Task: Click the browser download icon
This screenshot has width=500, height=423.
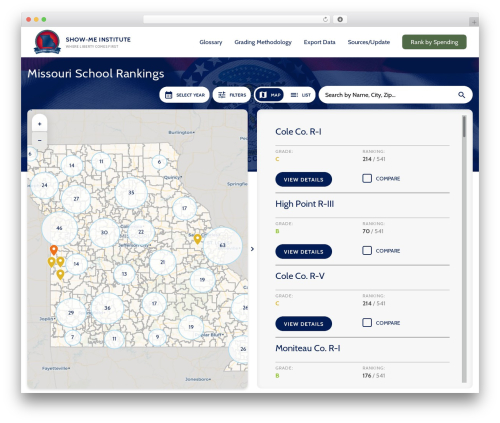Action: click(340, 20)
